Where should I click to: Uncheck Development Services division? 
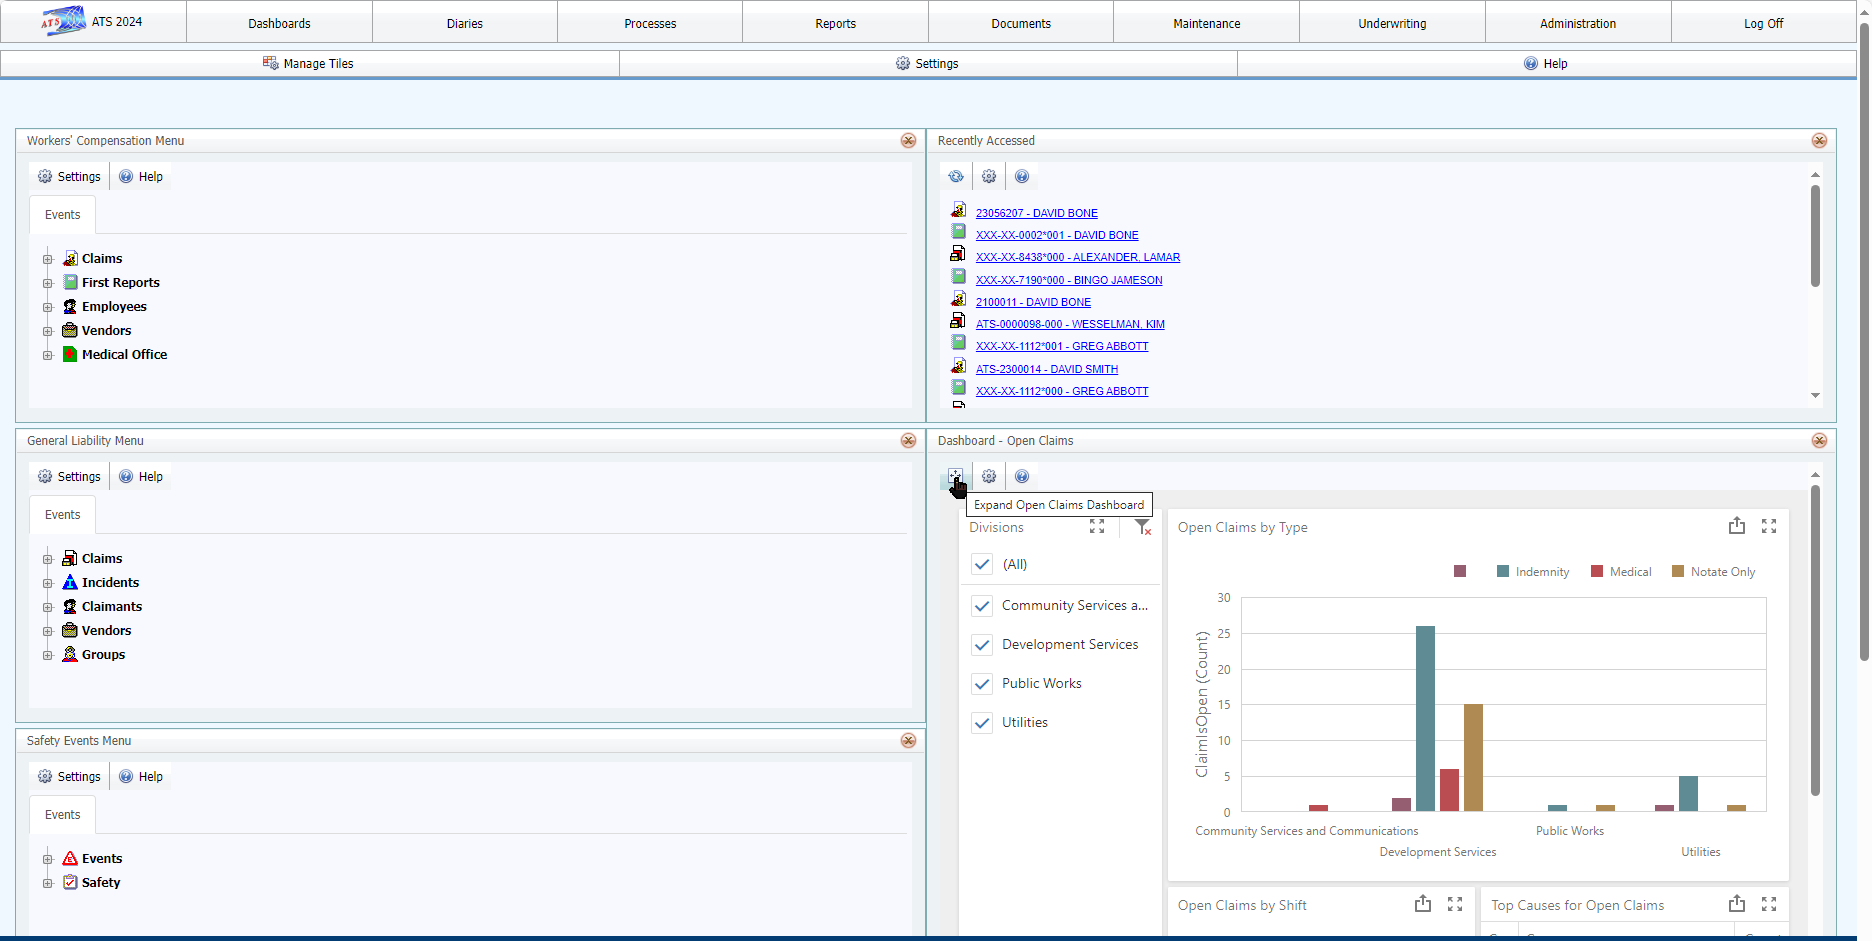(x=982, y=645)
